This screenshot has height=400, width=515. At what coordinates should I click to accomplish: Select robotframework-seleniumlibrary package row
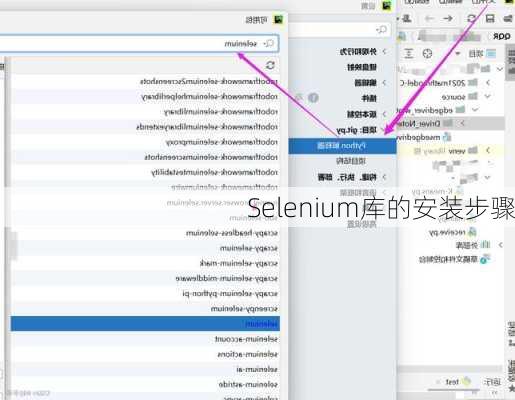pos(145,112)
